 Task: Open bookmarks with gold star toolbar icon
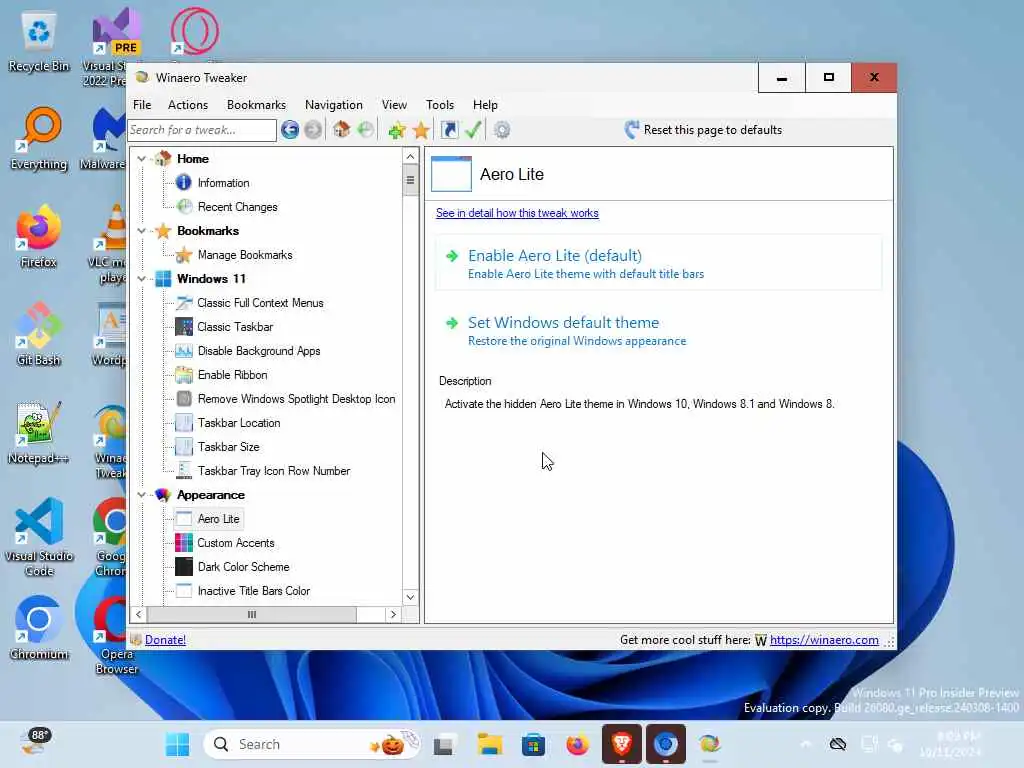click(x=421, y=130)
